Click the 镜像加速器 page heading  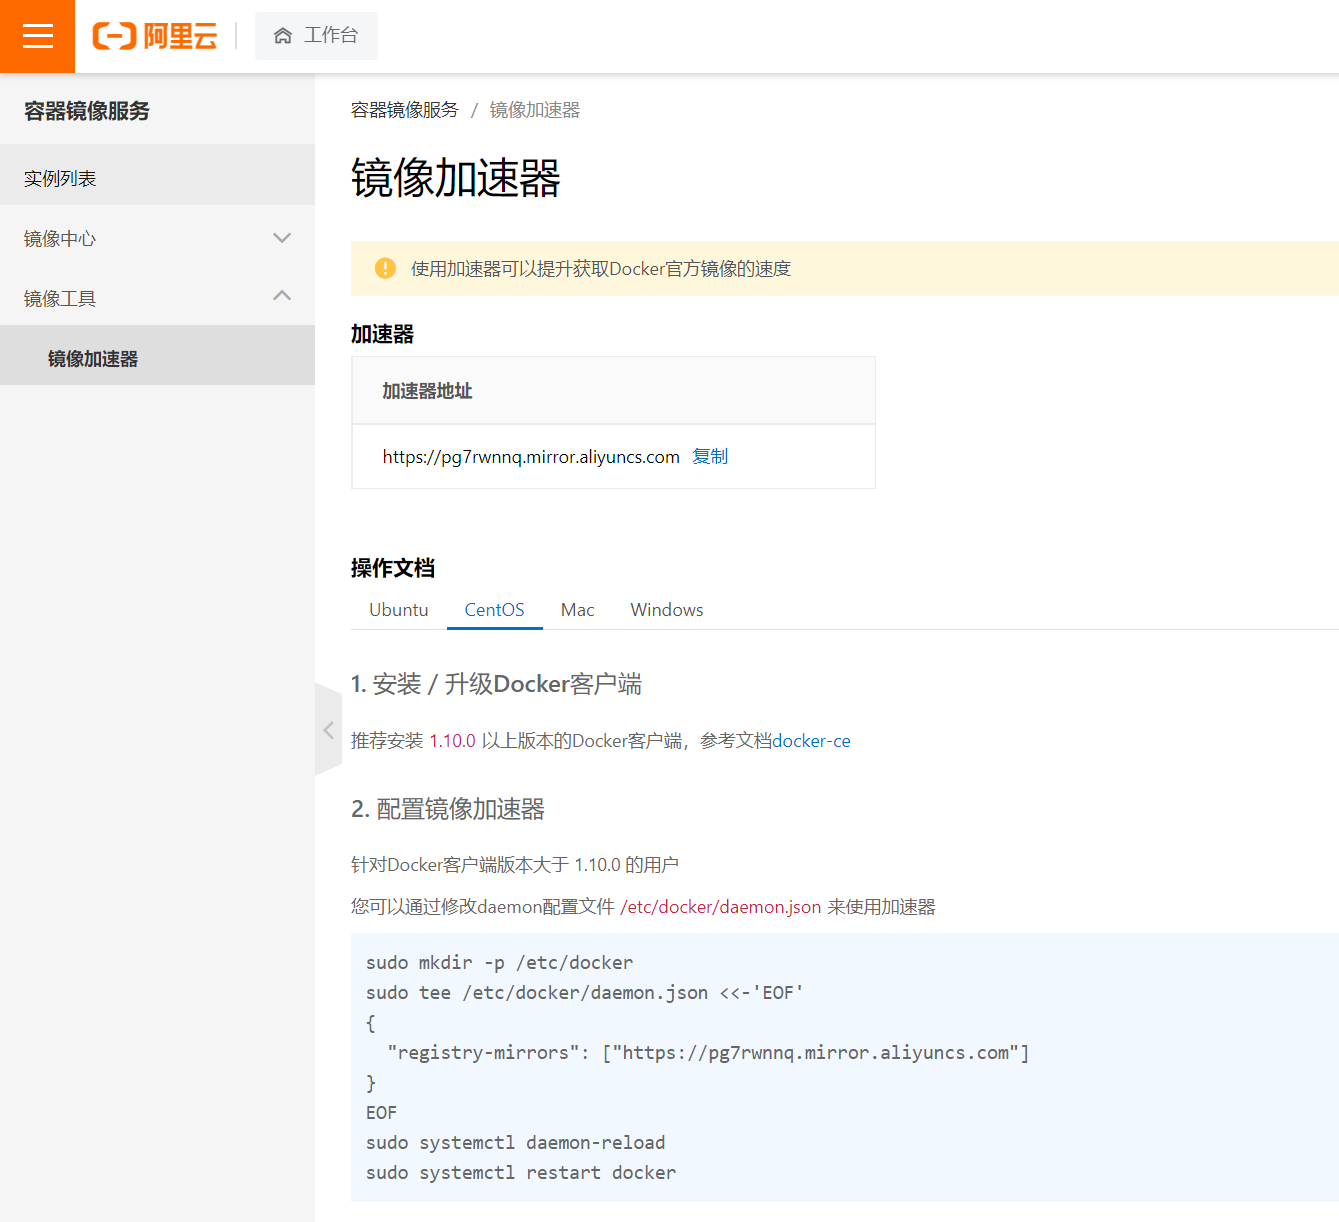(456, 179)
